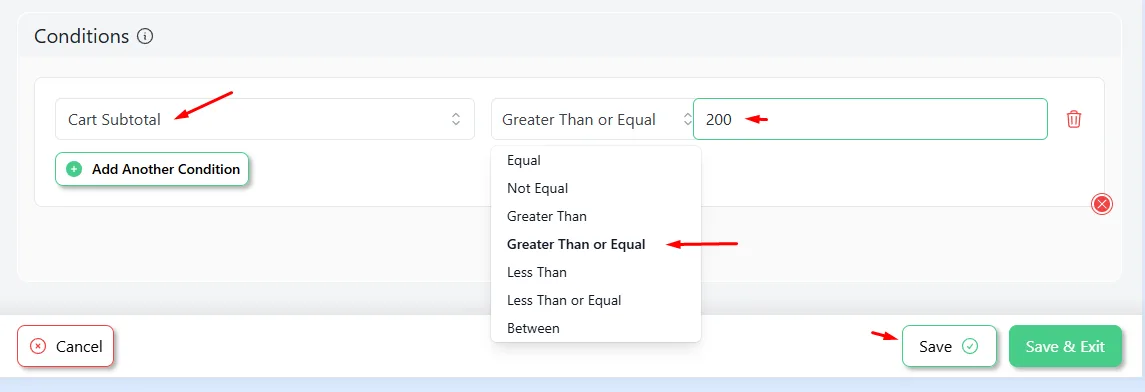This screenshot has width=1145, height=392.
Task: Delete condition with red trash icon
Action: [x=1073, y=119]
